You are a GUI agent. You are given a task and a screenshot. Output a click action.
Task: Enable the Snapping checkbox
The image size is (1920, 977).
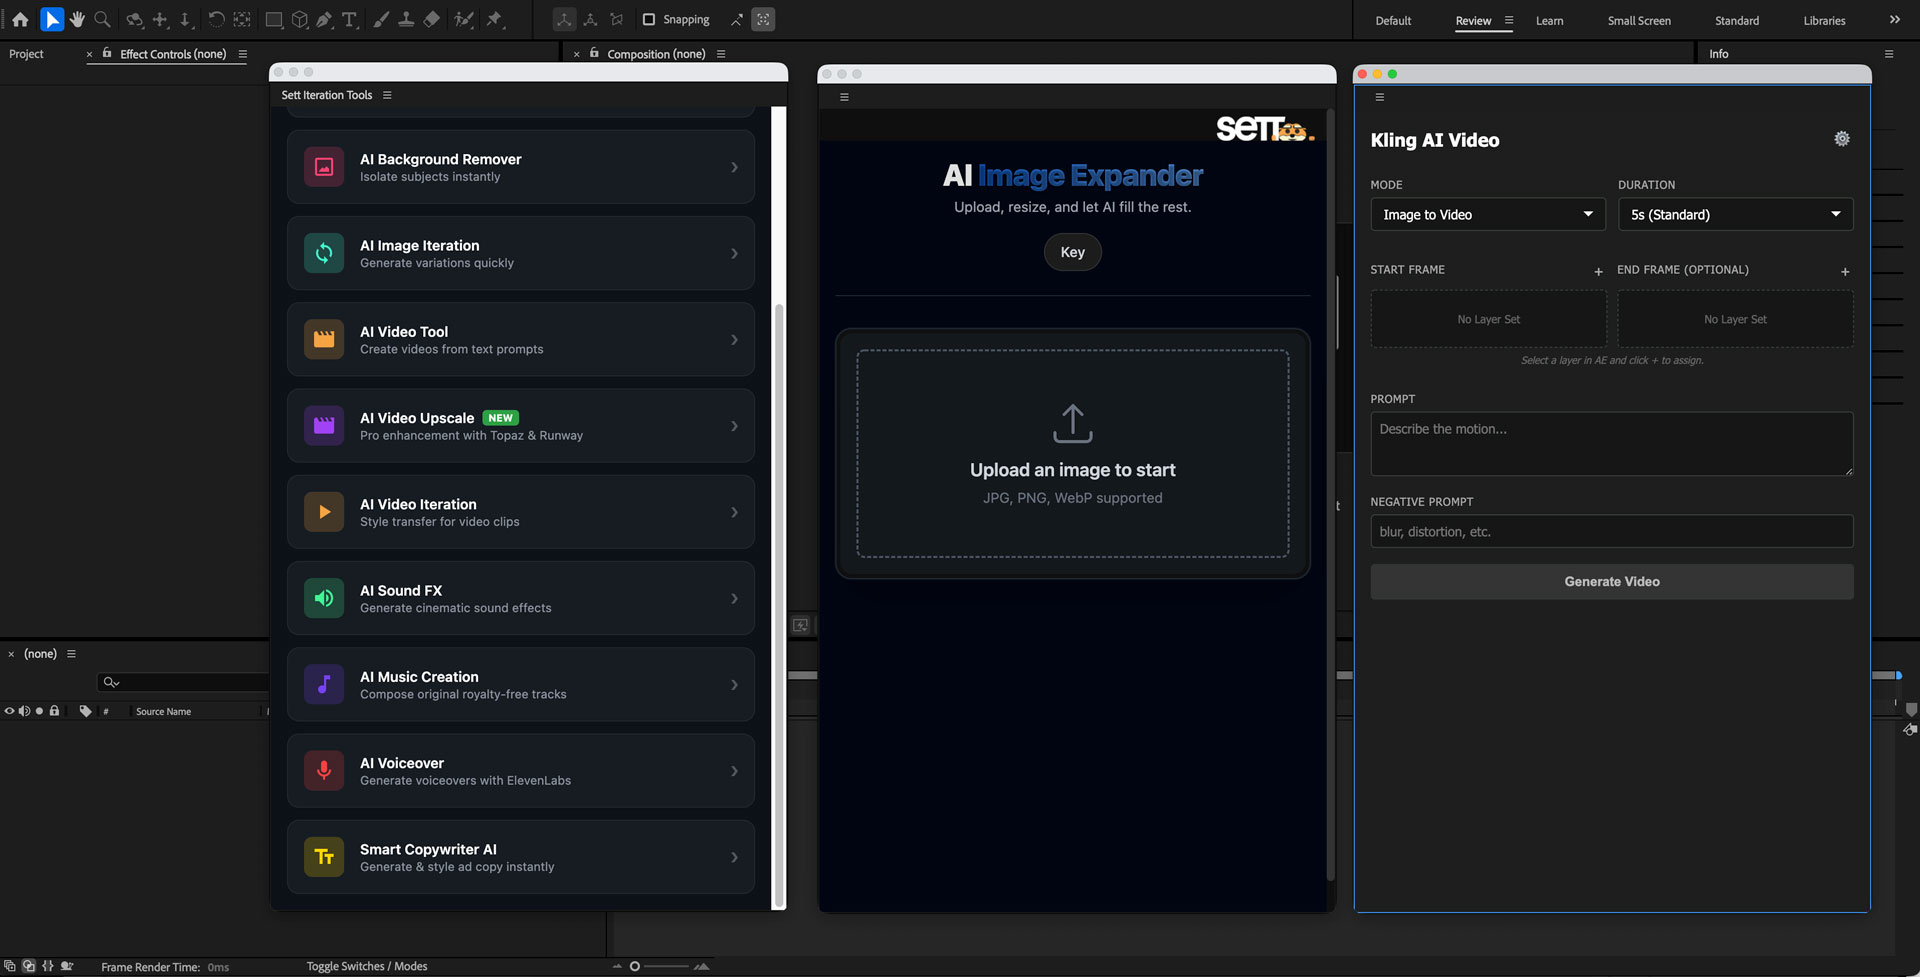click(x=650, y=19)
